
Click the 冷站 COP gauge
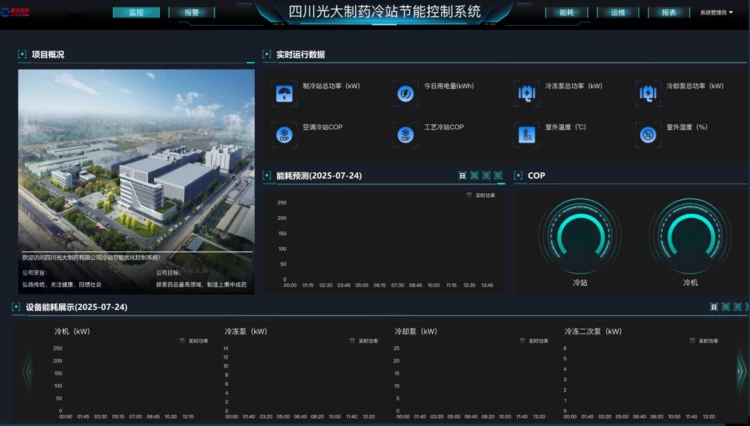tap(580, 238)
